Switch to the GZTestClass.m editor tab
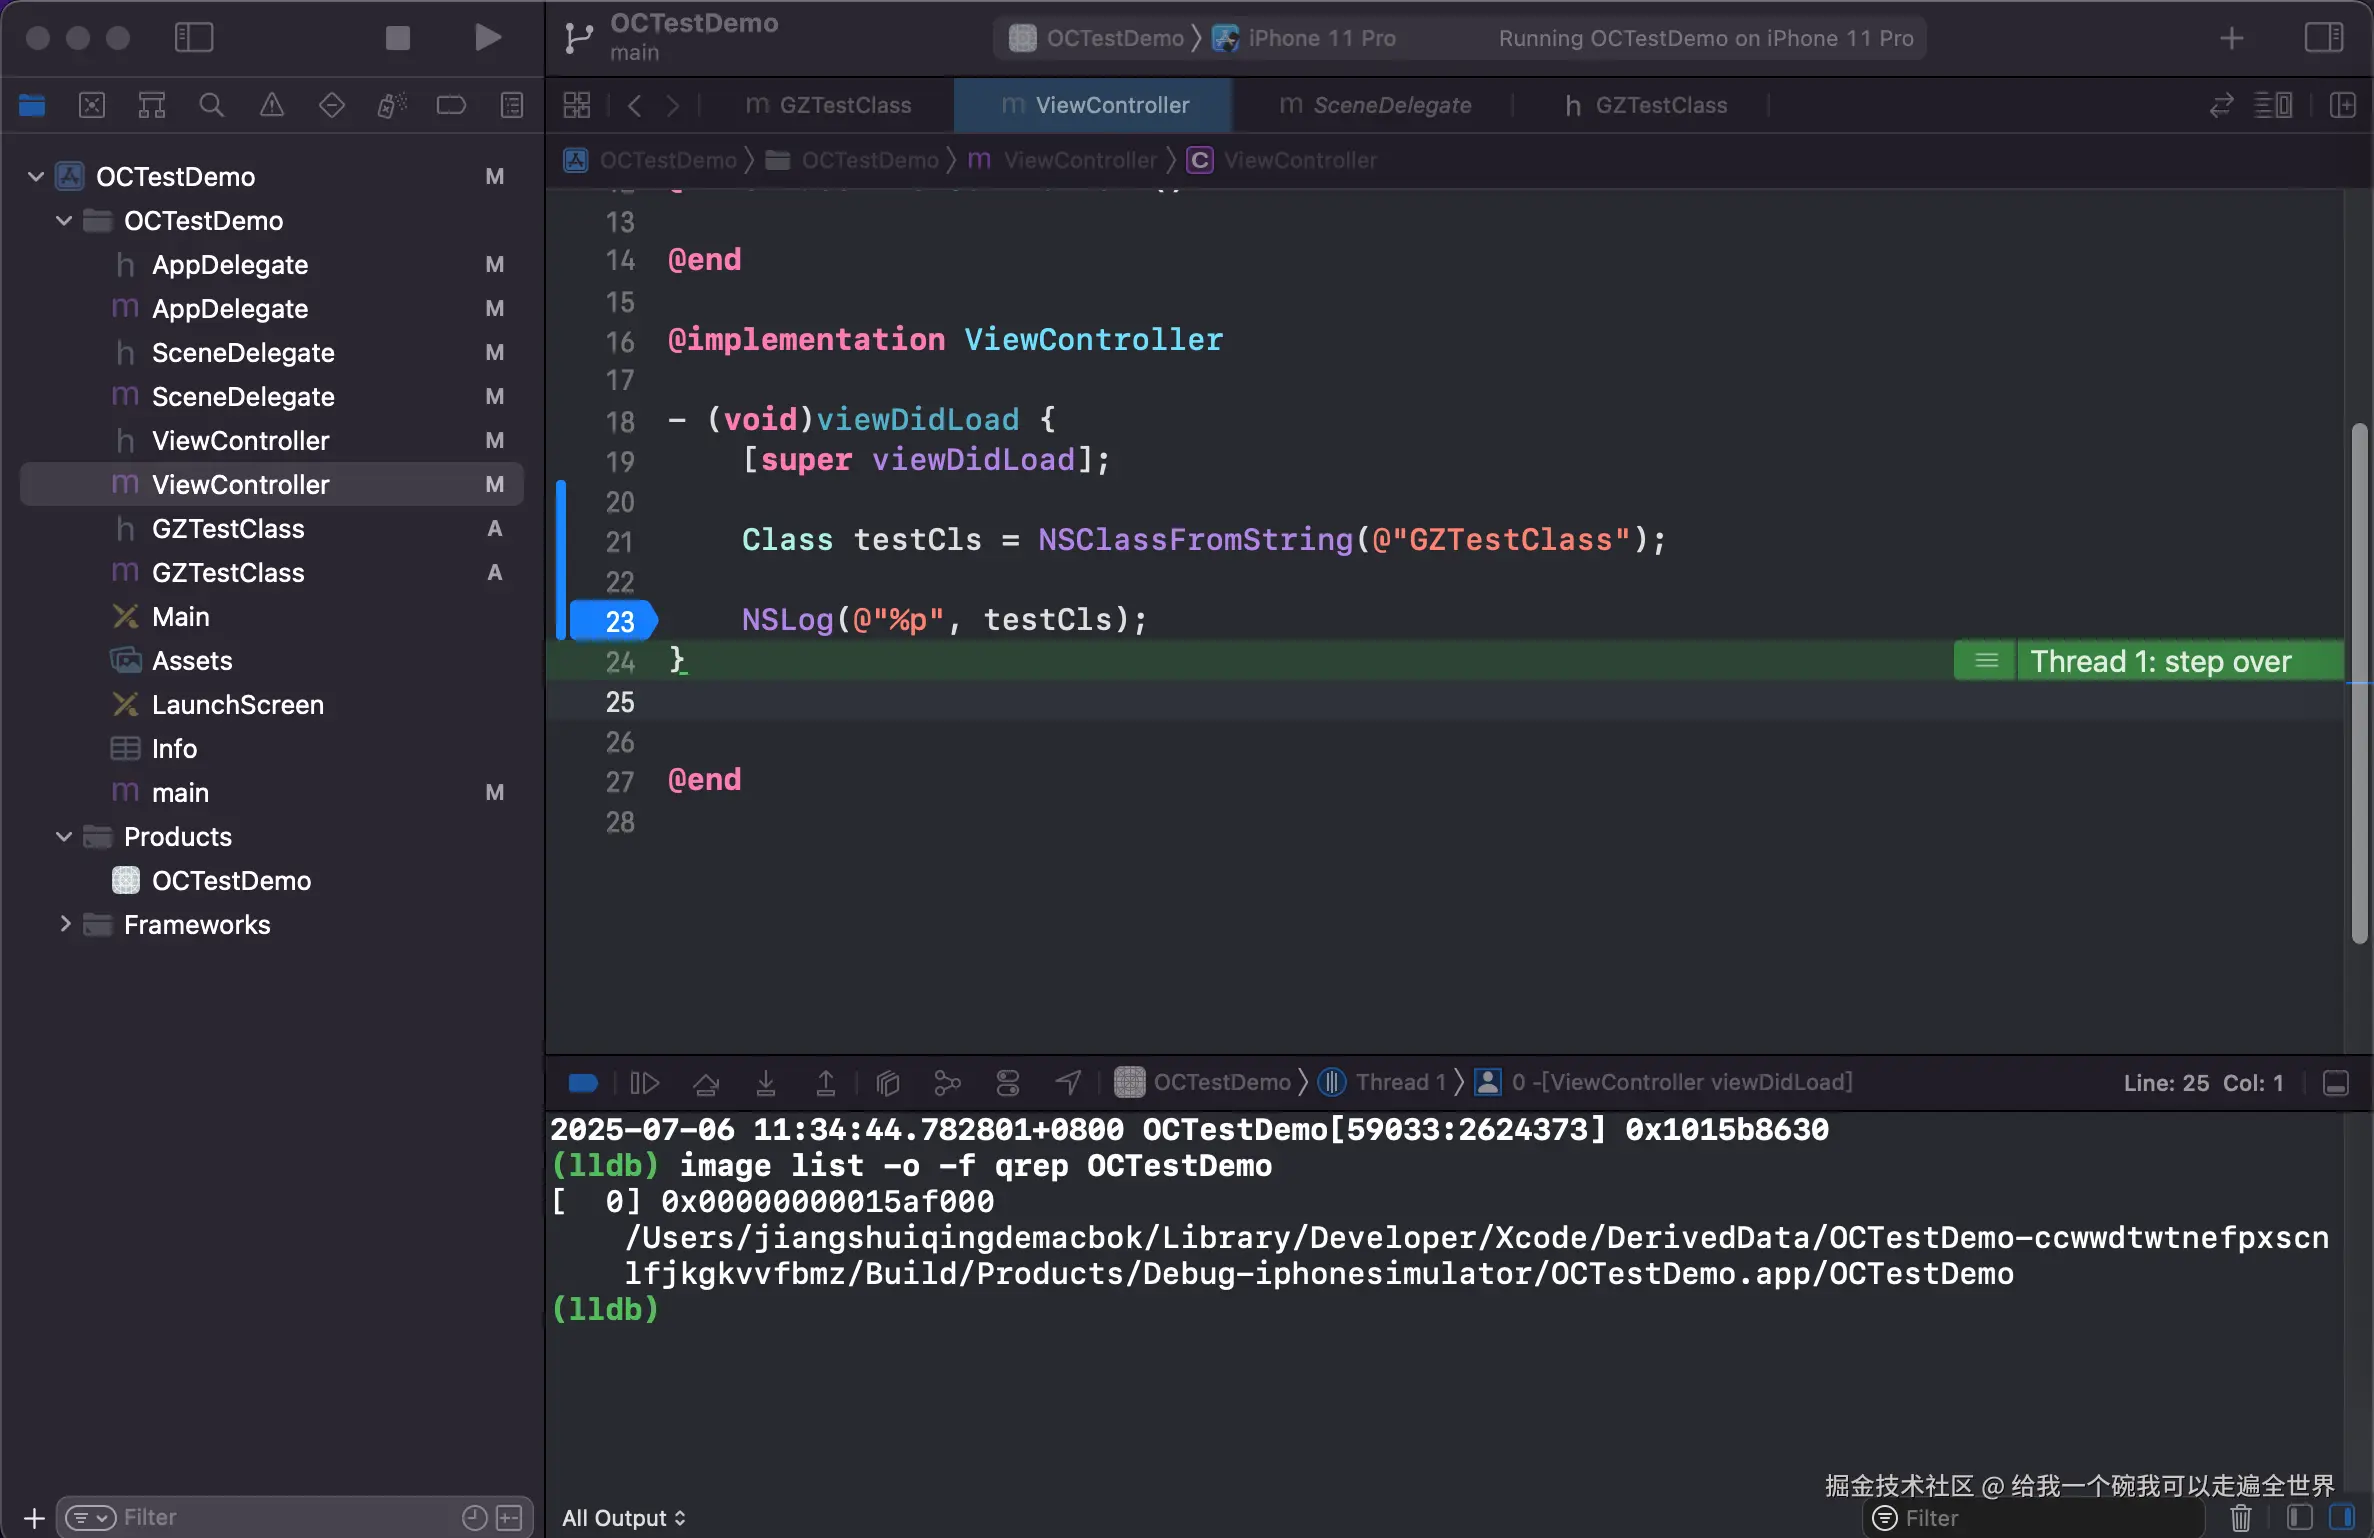Viewport: 2374px width, 1538px height. [830, 105]
